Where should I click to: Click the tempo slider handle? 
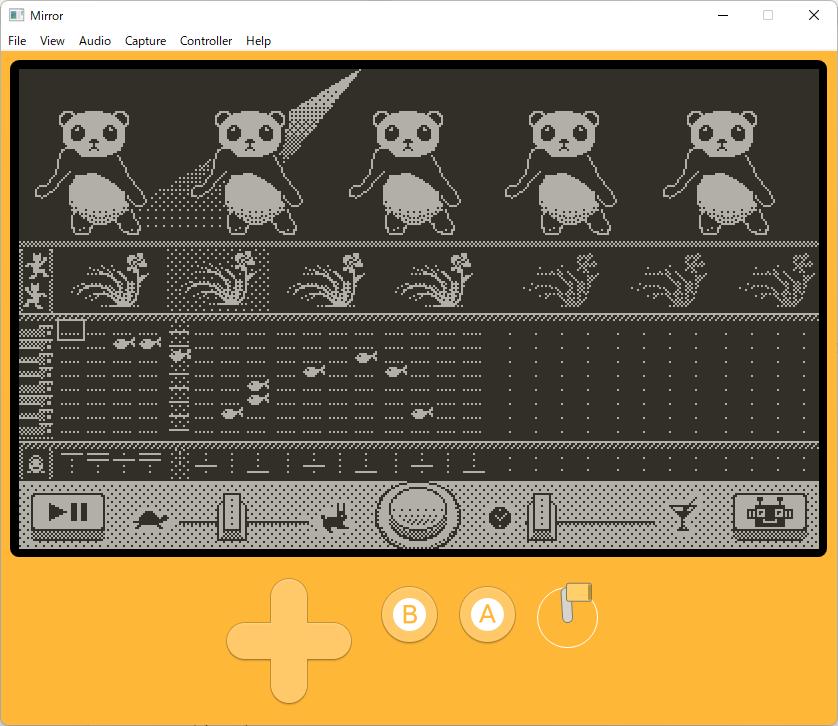[x=232, y=515]
